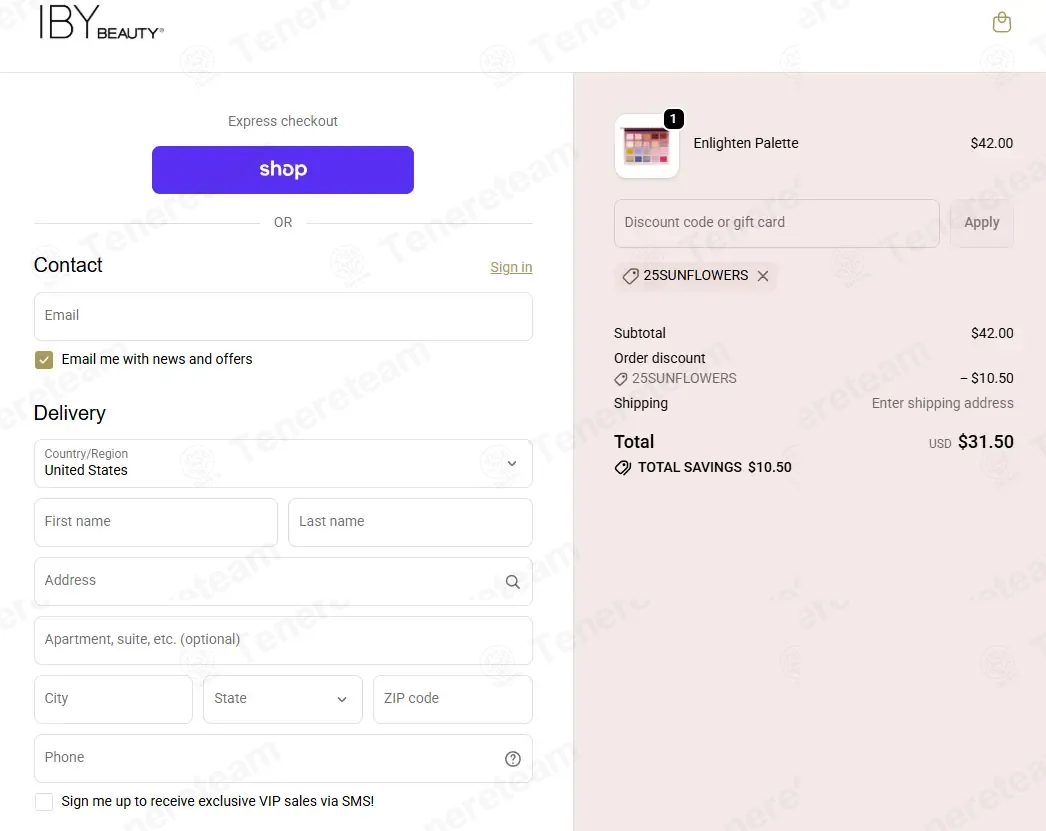
Task: Focus the ZIP code field
Action: [x=452, y=700]
